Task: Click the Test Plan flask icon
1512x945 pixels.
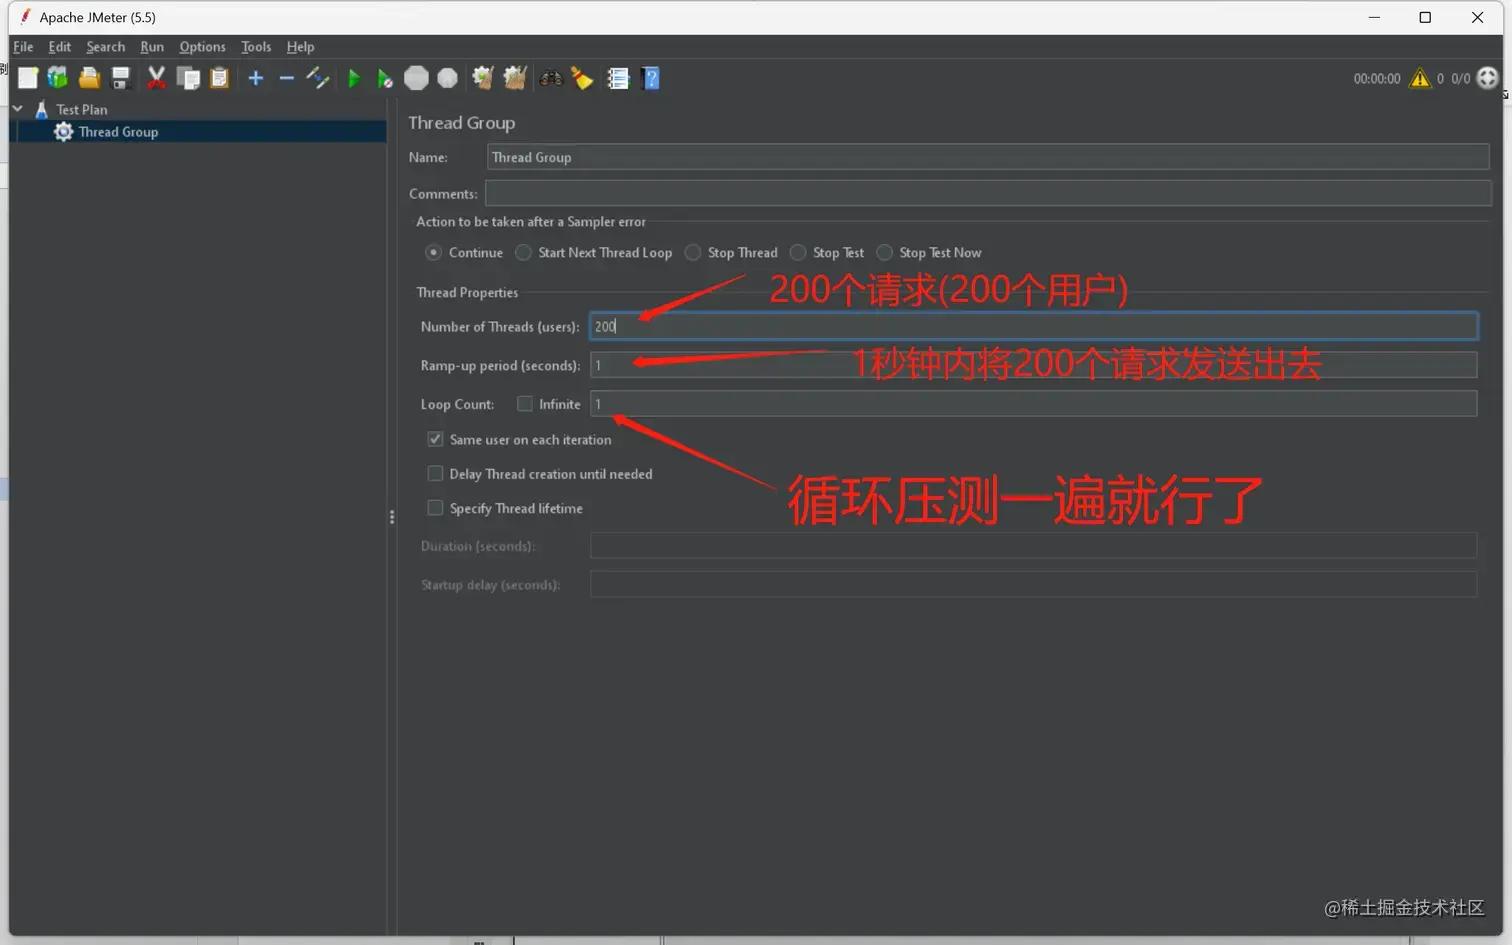Action: click(41, 109)
